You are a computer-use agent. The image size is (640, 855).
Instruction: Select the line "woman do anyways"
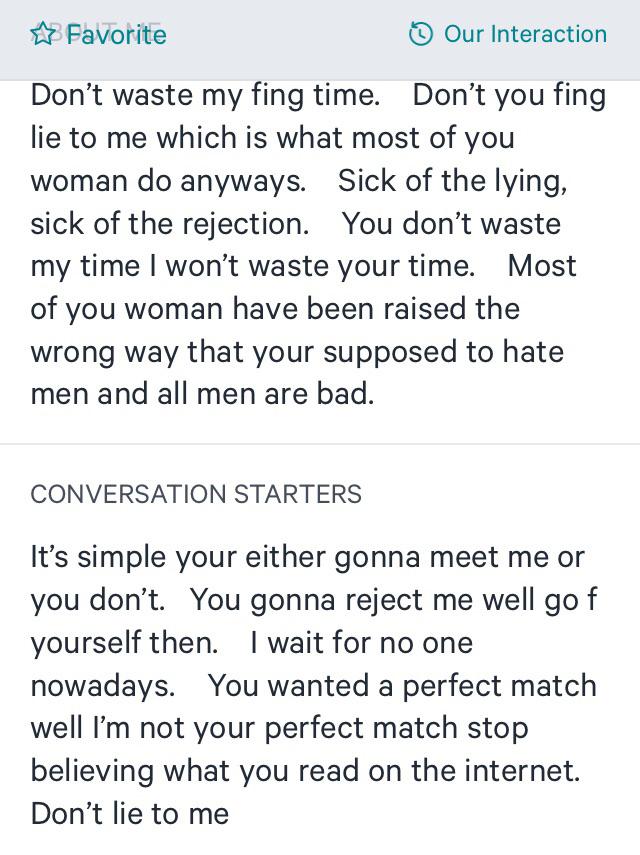pyautogui.click(x=168, y=181)
